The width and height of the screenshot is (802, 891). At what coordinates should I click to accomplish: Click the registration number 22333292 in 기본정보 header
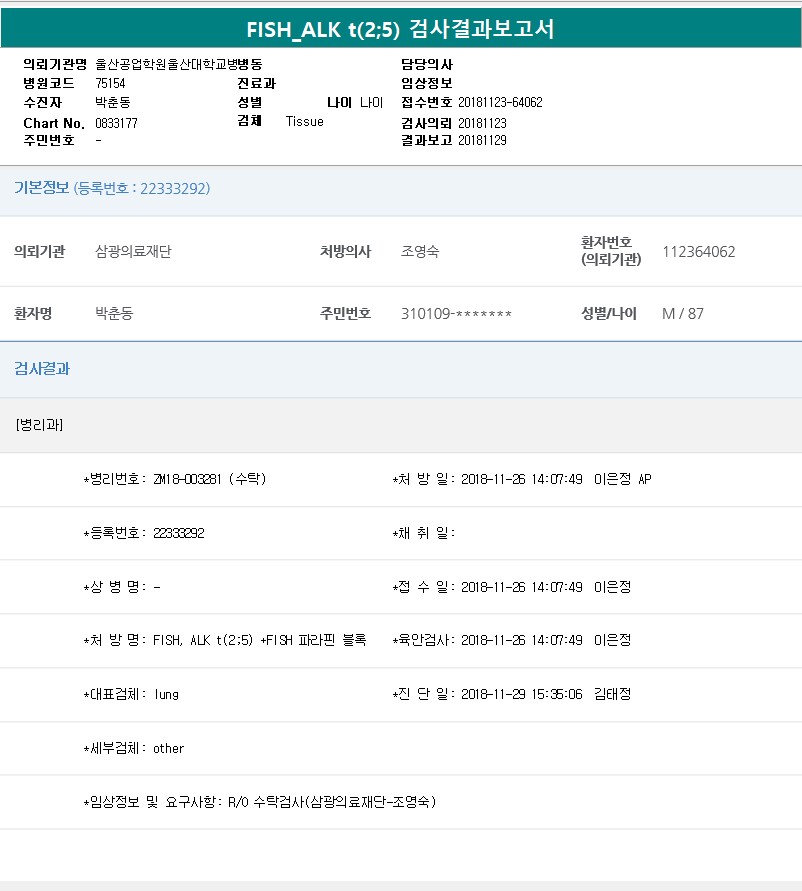coord(174,188)
